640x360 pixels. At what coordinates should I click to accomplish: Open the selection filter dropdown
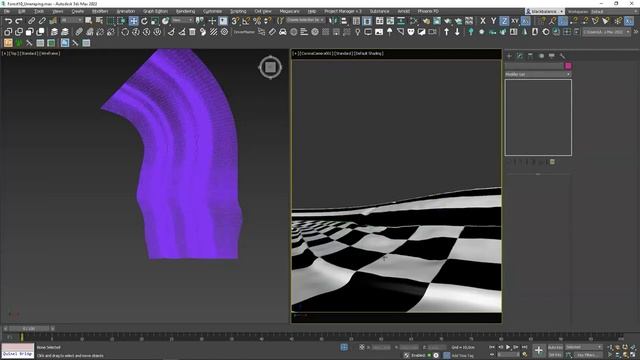click(x=71, y=20)
